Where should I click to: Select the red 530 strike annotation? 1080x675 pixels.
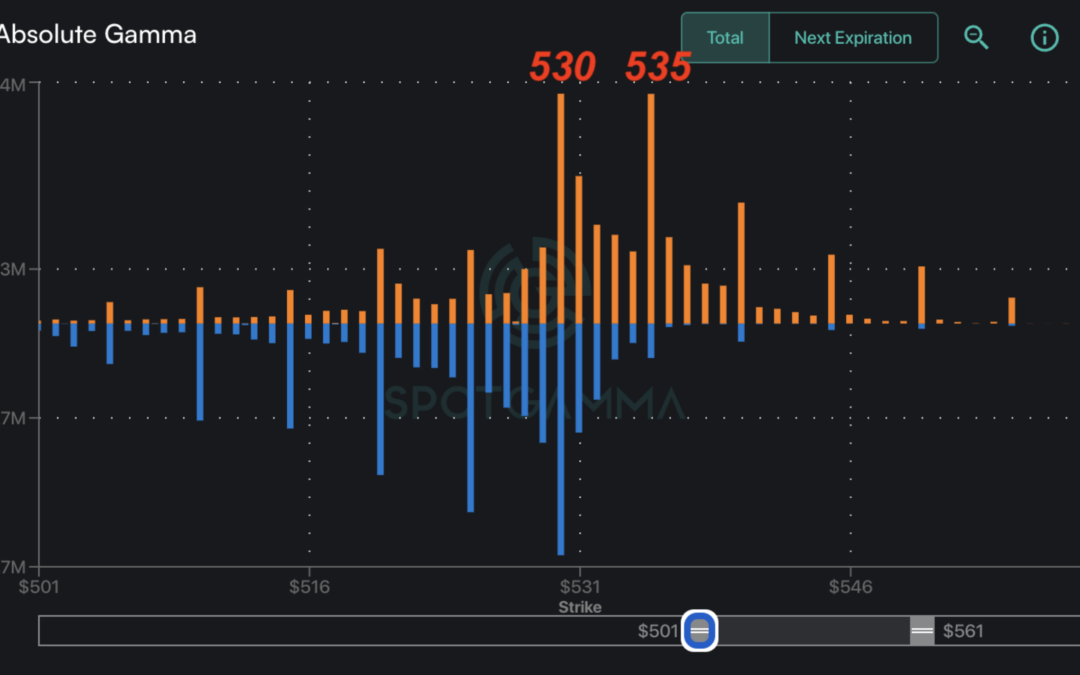(x=565, y=66)
